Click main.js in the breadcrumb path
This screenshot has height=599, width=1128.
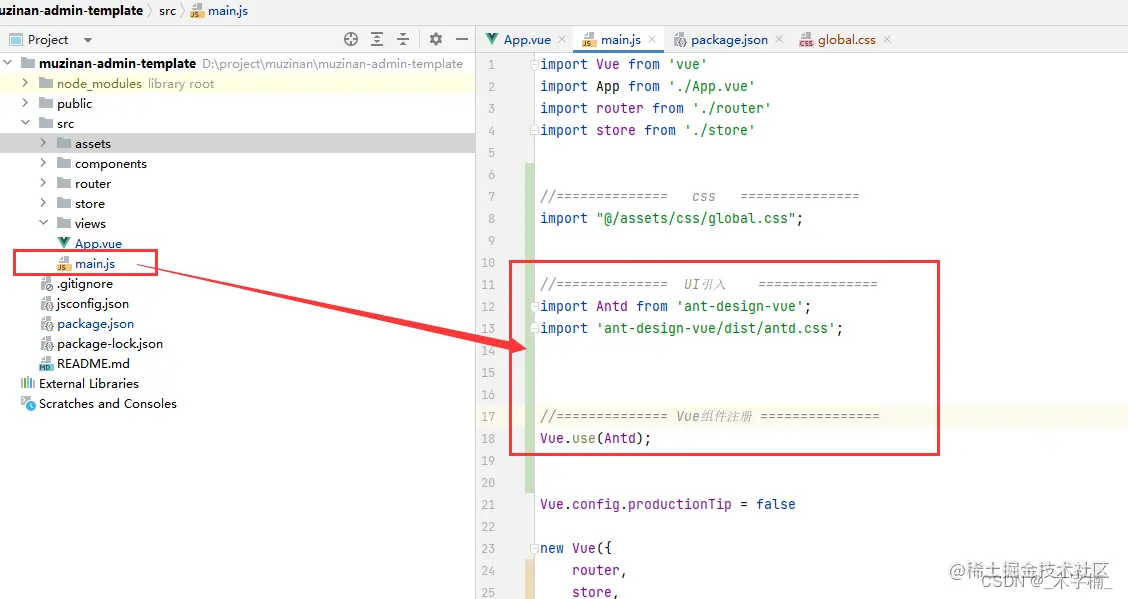point(227,11)
